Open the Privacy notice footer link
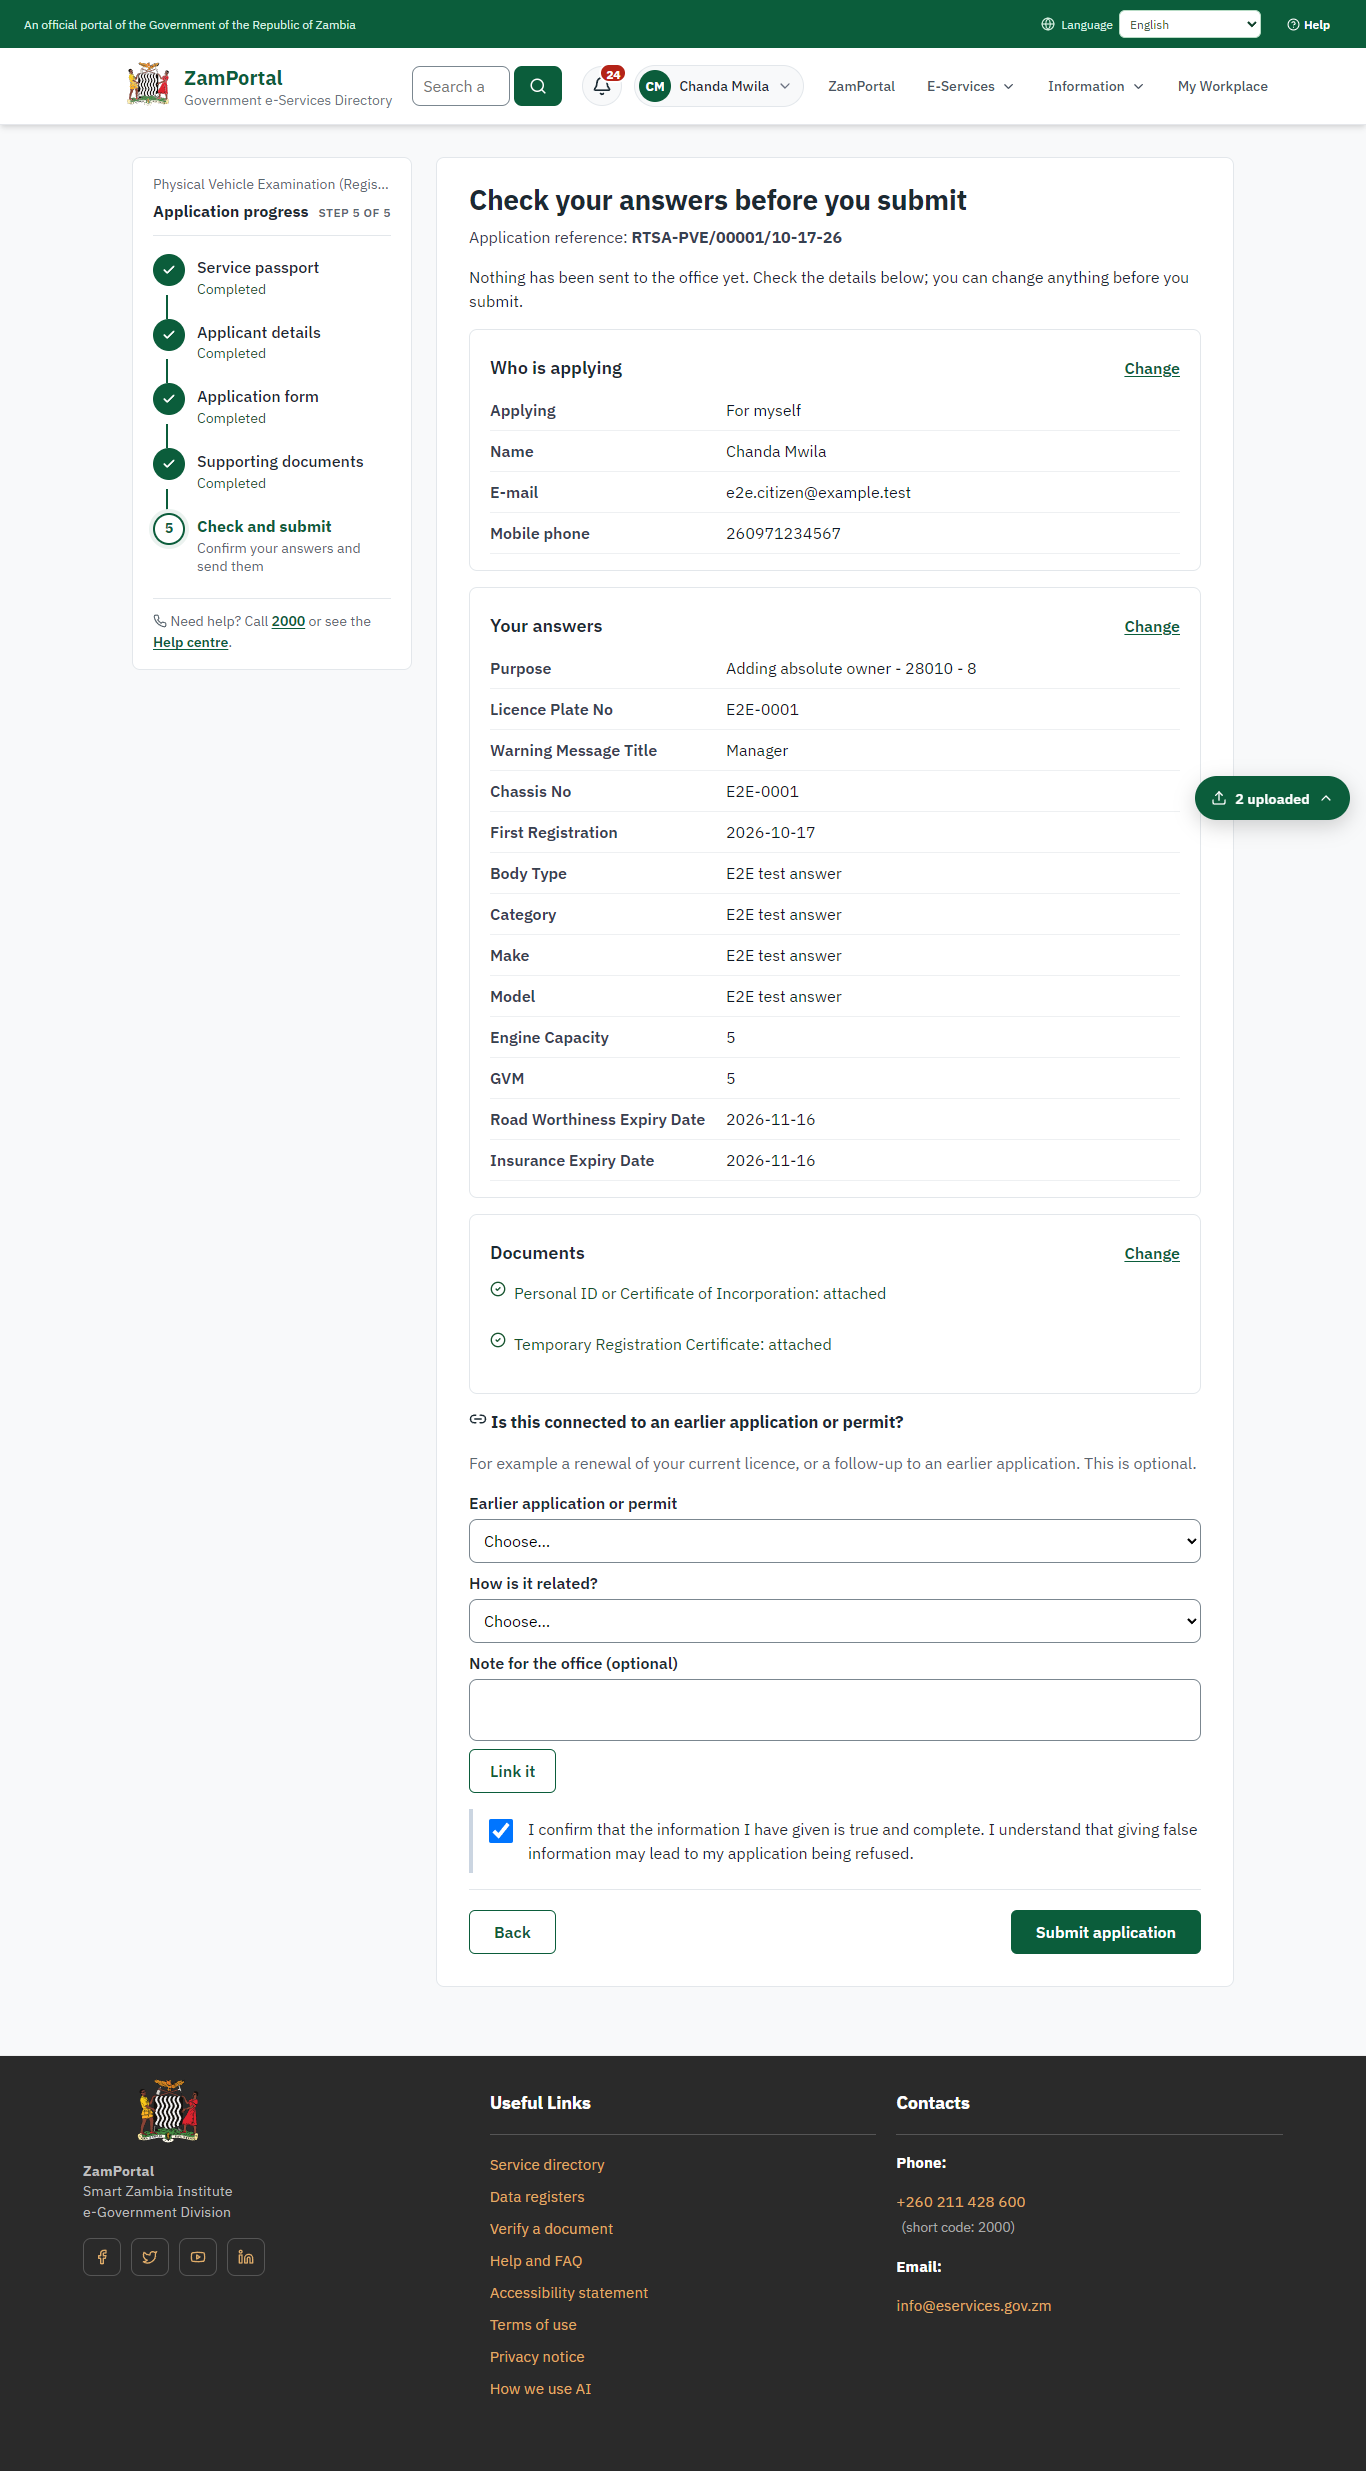The width and height of the screenshot is (1366, 2471). click(x=537, y=2356)
